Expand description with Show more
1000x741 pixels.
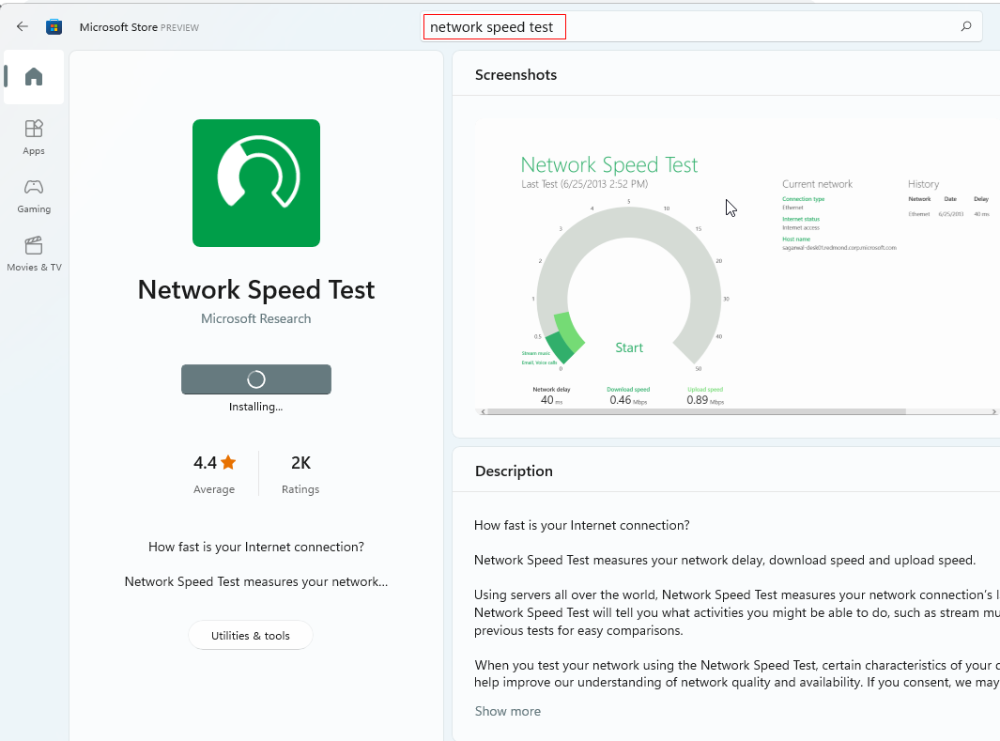click(508, 711)
